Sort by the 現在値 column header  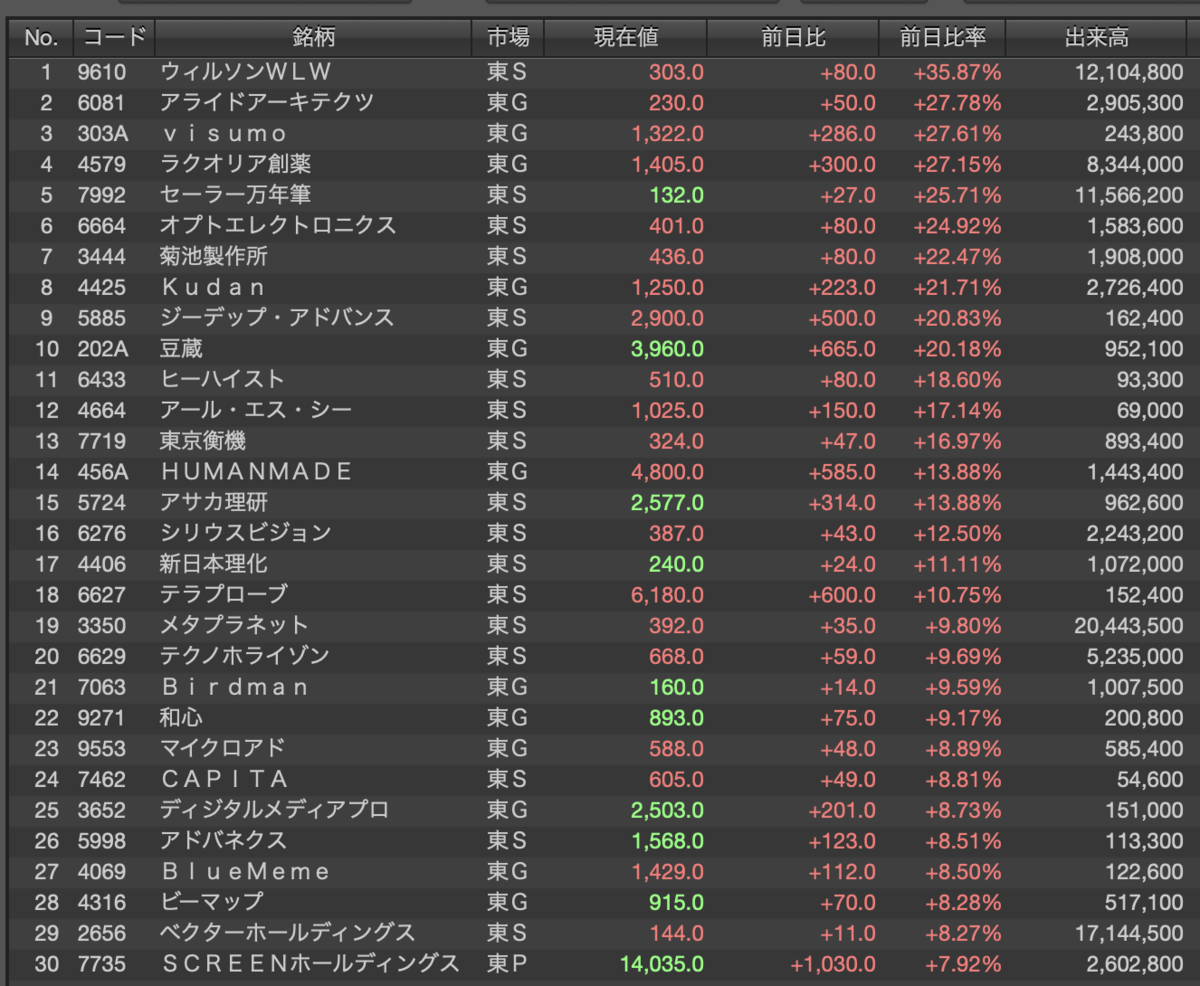pos(626,39)
